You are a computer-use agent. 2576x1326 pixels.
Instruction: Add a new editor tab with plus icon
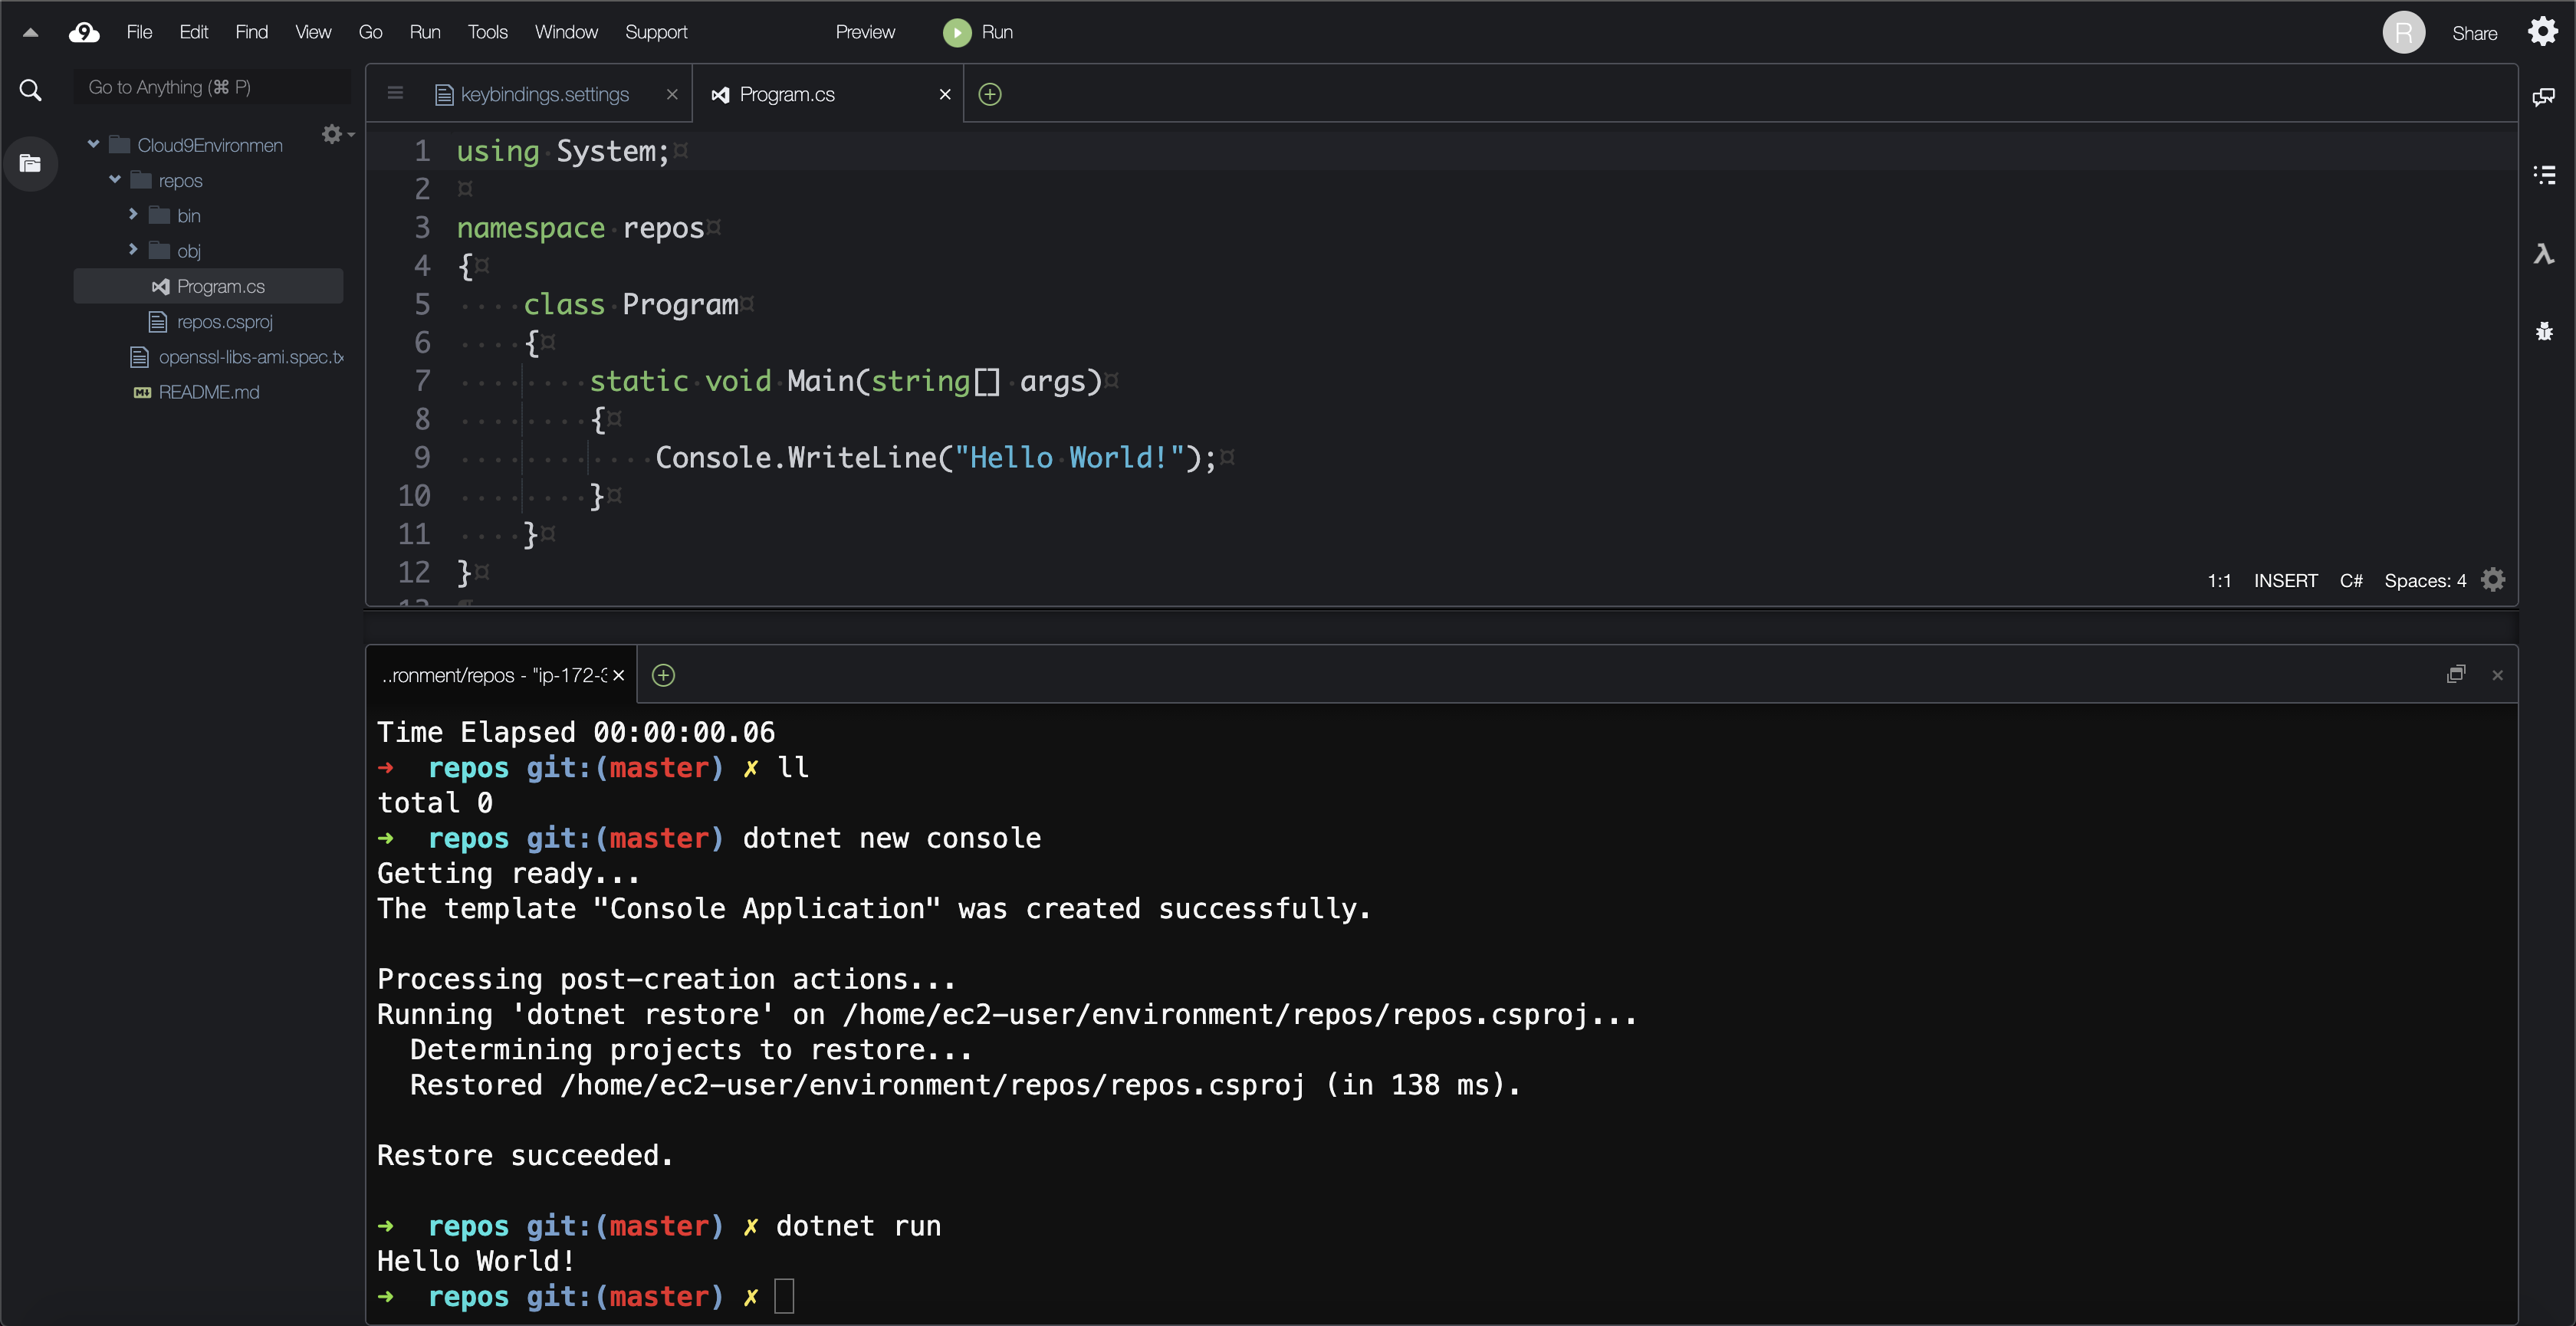pyautogui.click(x=990, y=94)
